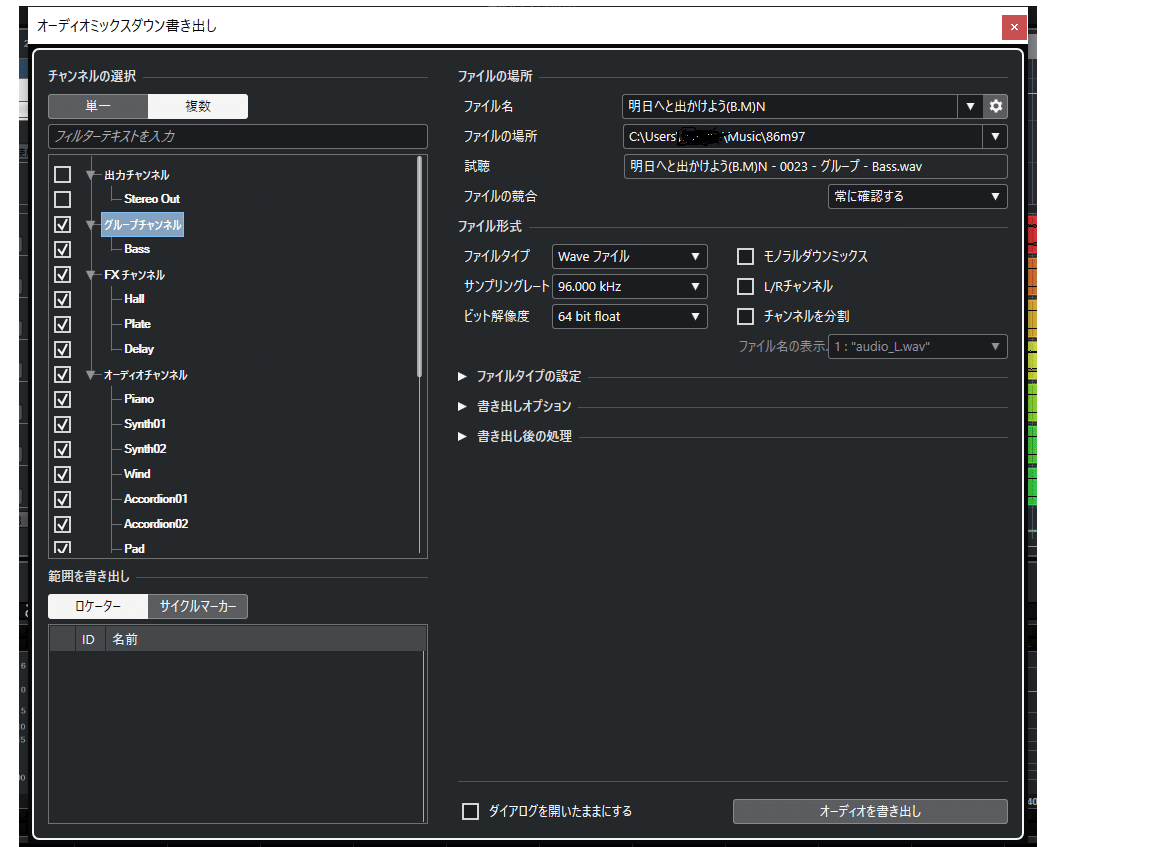Click the 名前 column header
1152x847 pixels.
(x=265, y=640)
